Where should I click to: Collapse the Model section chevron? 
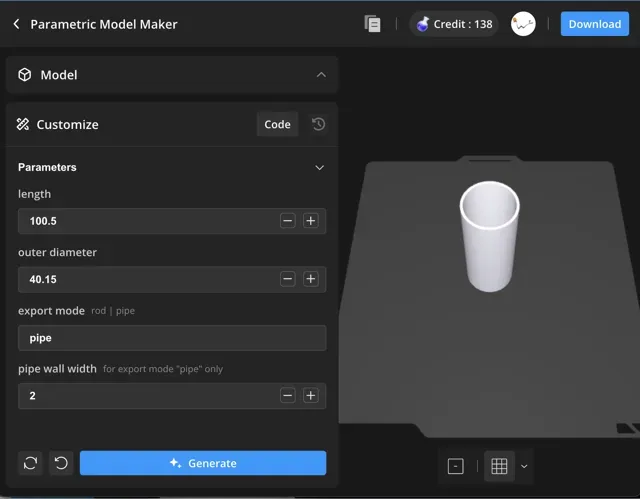pyautogui.click(x=321, y=75)
